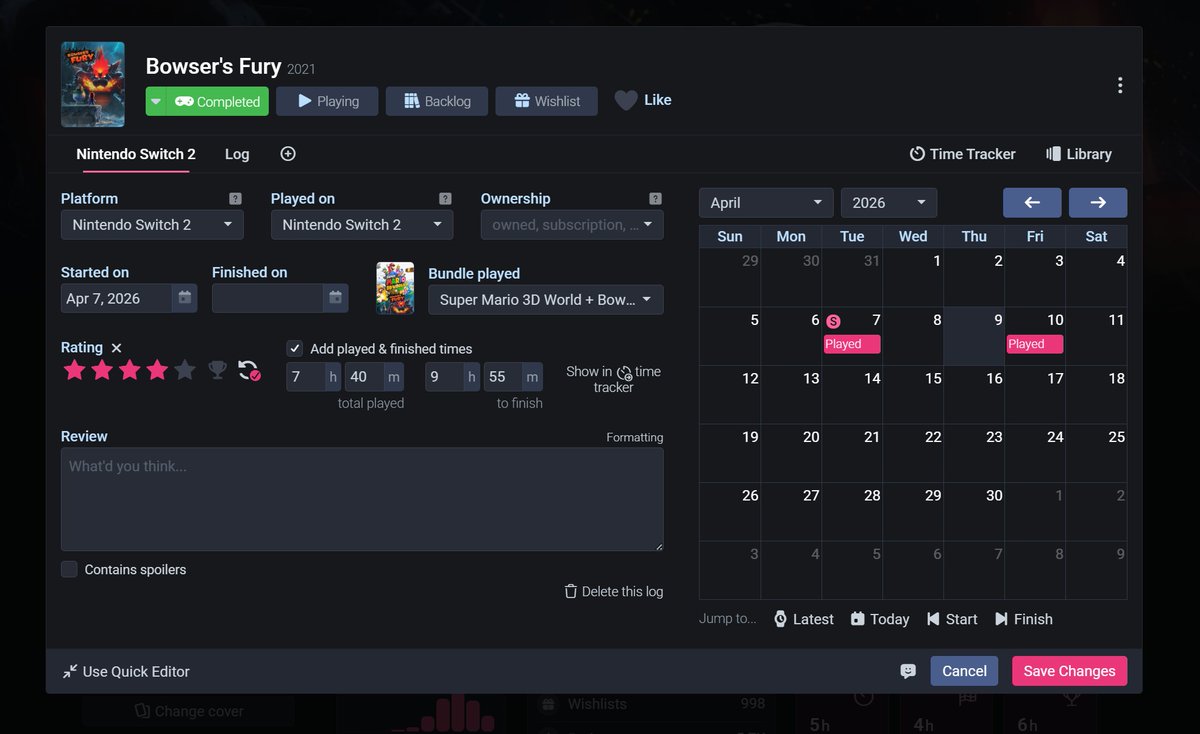Open Platform help question mark
Viewport: 1200px width, 734px height.
coord(235,199)
